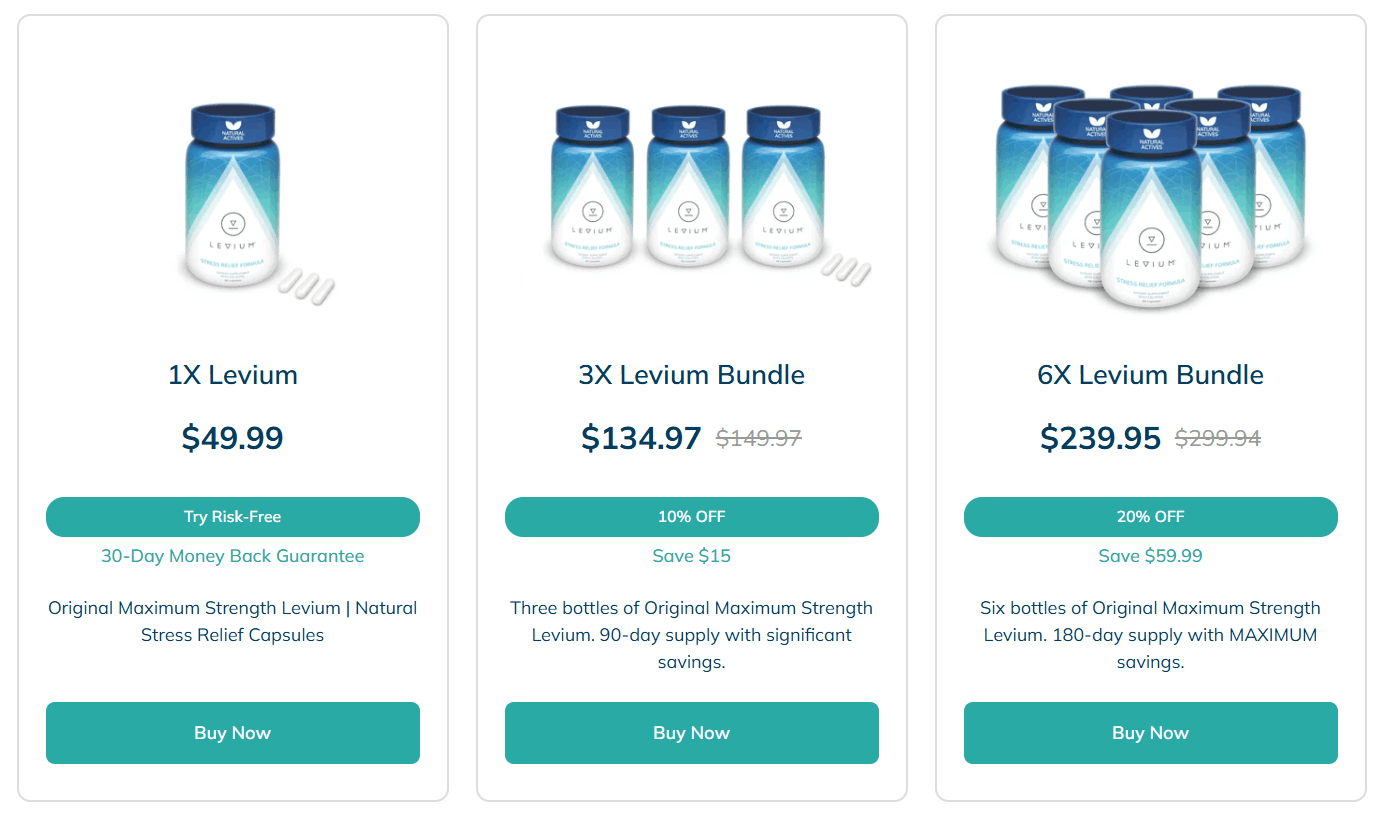The width and height of the screenshot is (1383, 817).
Task: Click the crossed-out $149.97 price
Action: pos(758,437)
